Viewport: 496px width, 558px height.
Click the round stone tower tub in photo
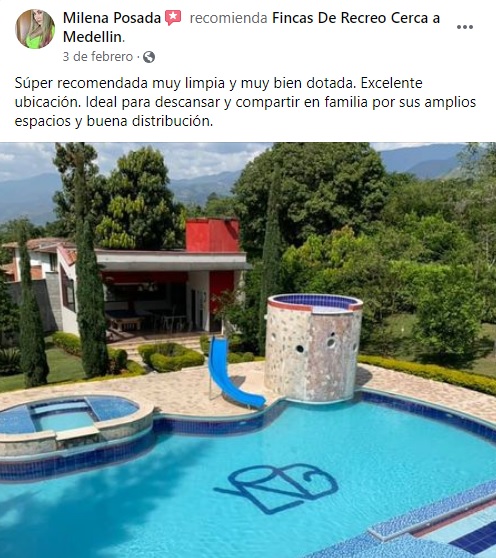pyautogui.click(x=313, y=347)
